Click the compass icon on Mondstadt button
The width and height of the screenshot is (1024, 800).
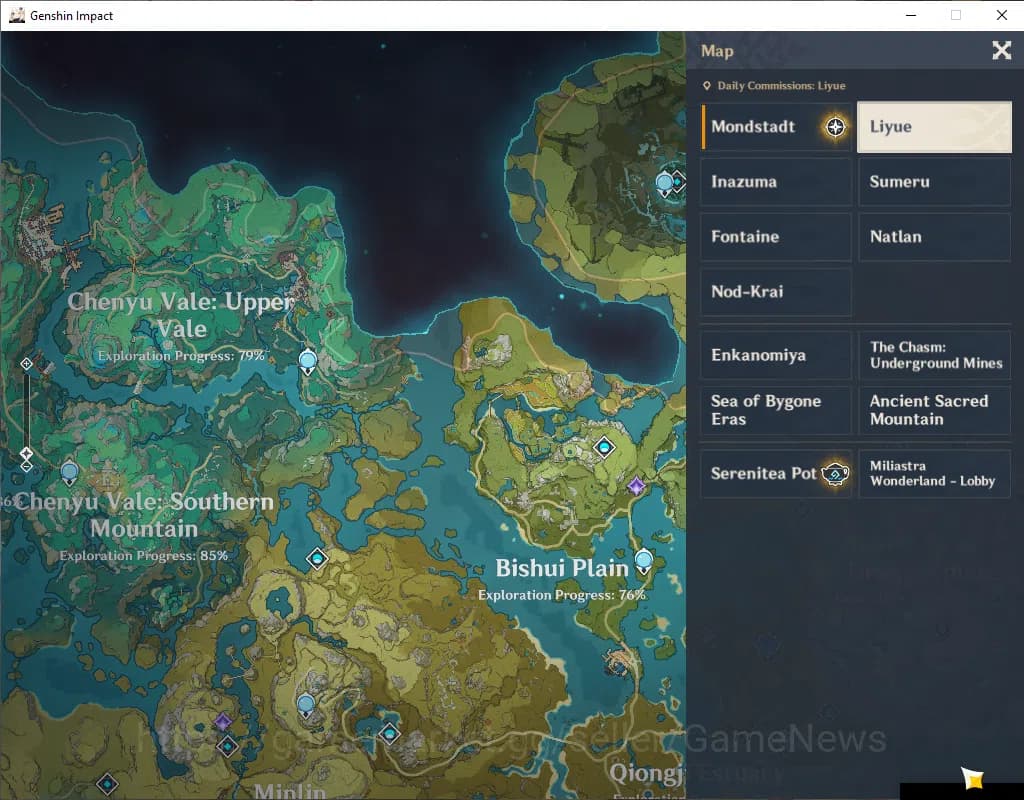[835, 127]
